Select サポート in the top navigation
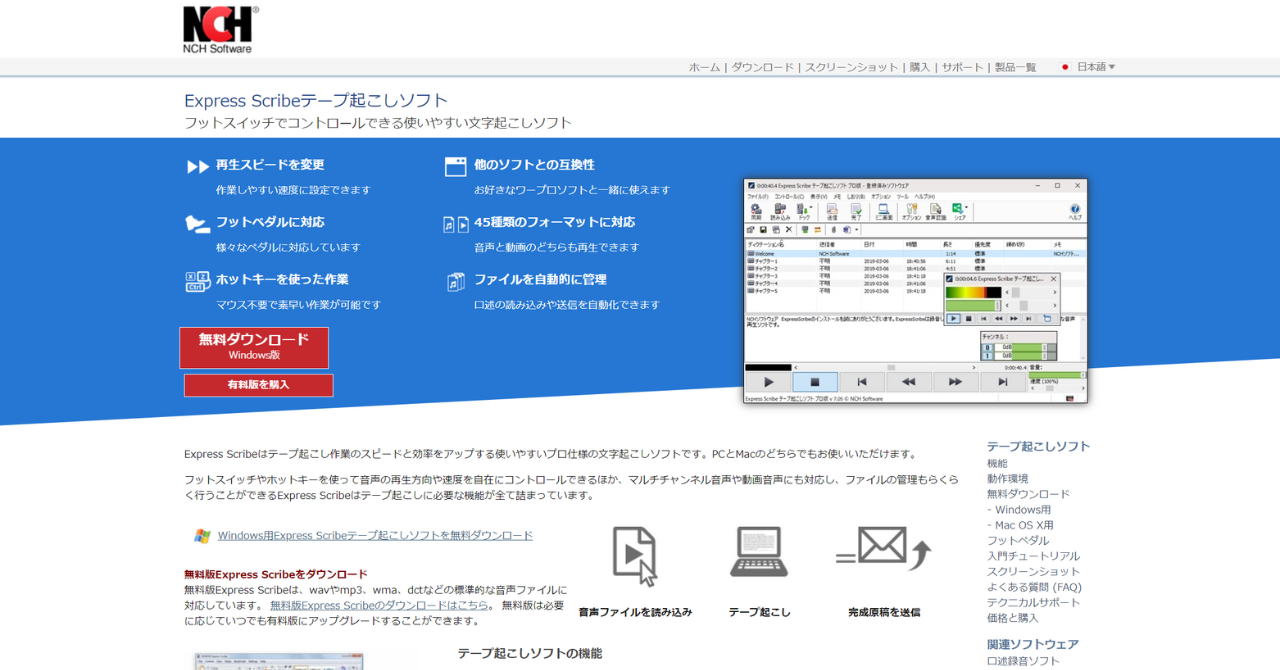1280x670 pixels. (962, 67)
